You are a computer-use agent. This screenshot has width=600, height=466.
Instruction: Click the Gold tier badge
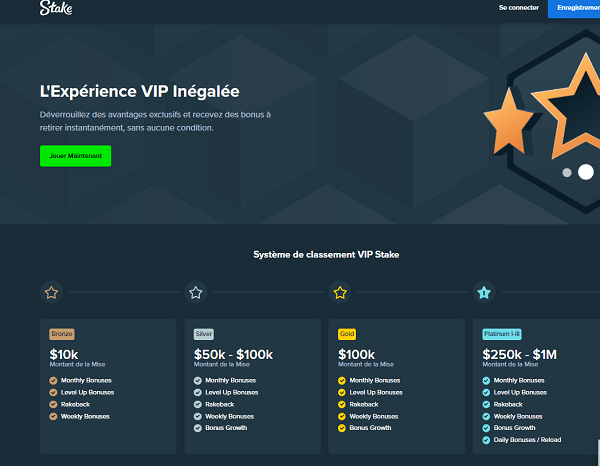point(347,334)
